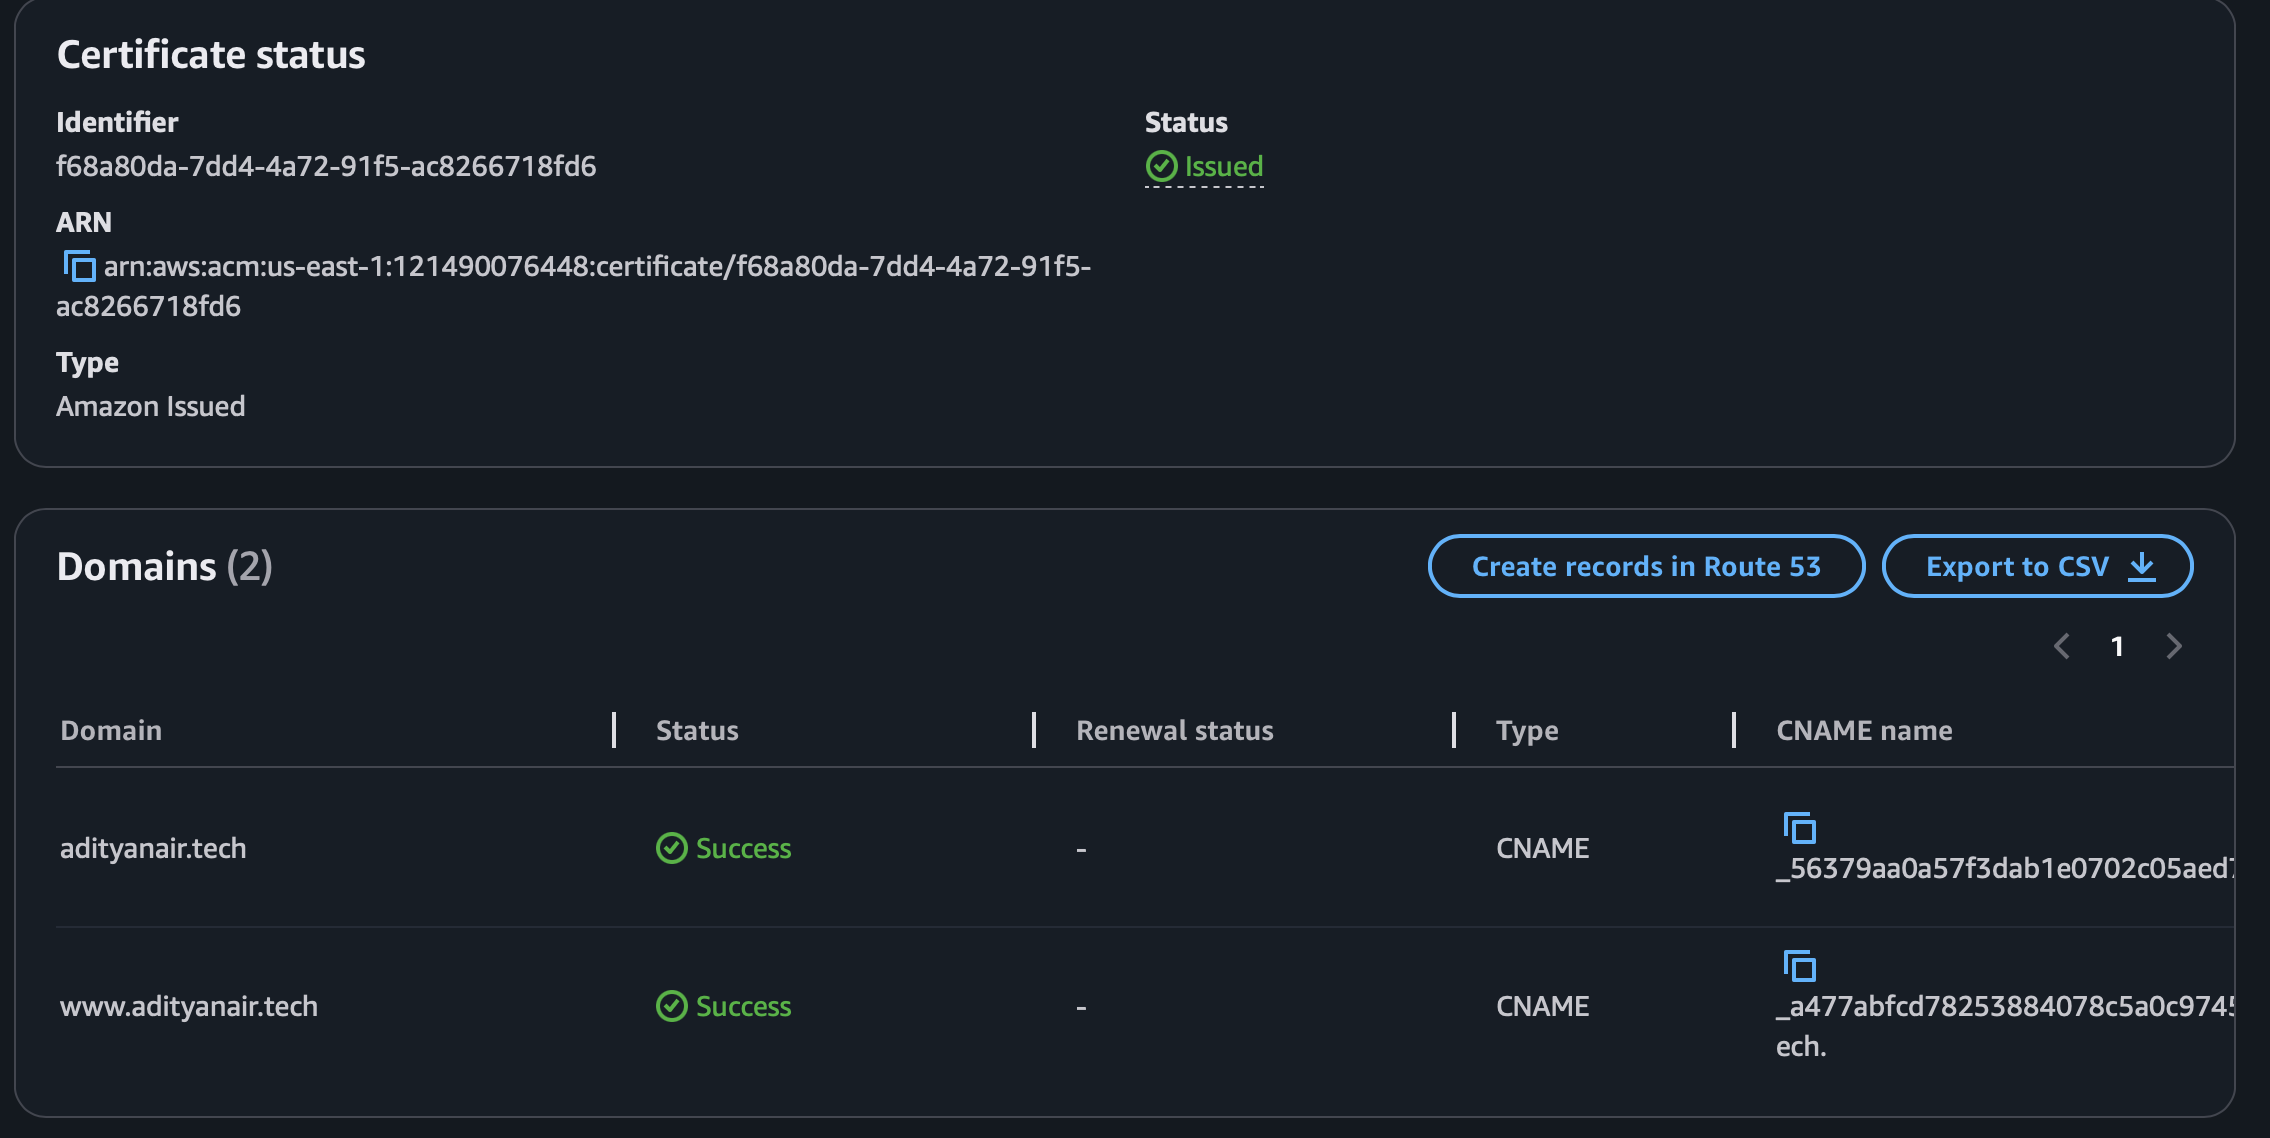The image size is (2270, 1138).
Task: Click the Status column header
Action: (697, 730)
